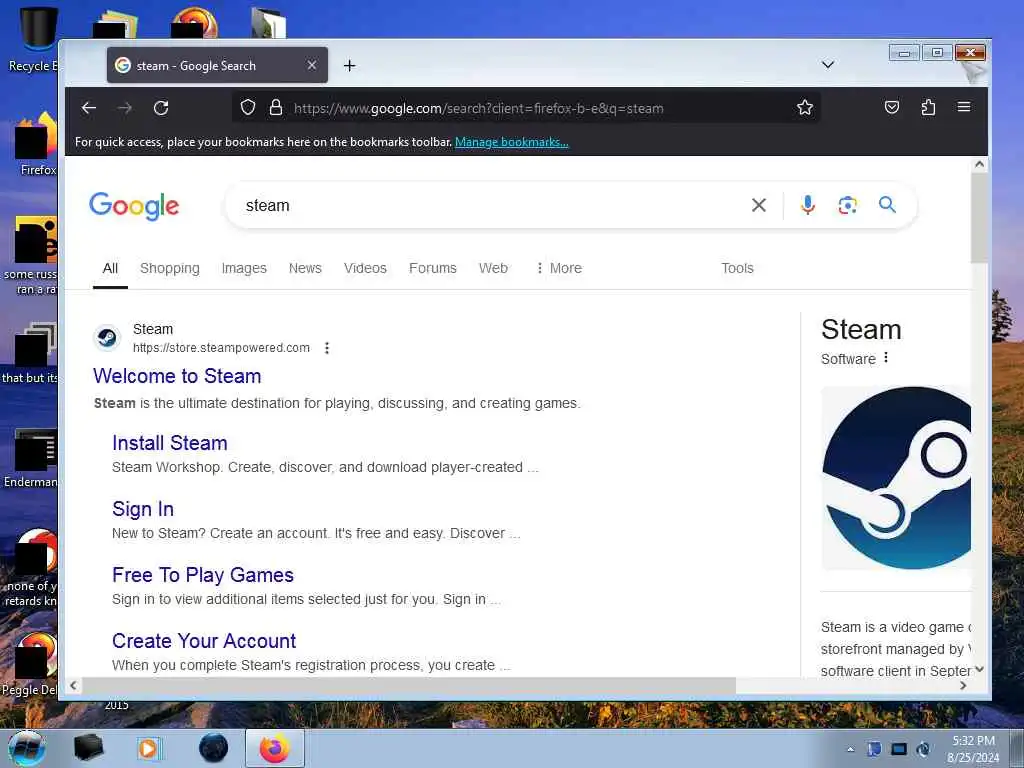Switch to the Shopping tab
The image size is (1024, 768).
170,268
